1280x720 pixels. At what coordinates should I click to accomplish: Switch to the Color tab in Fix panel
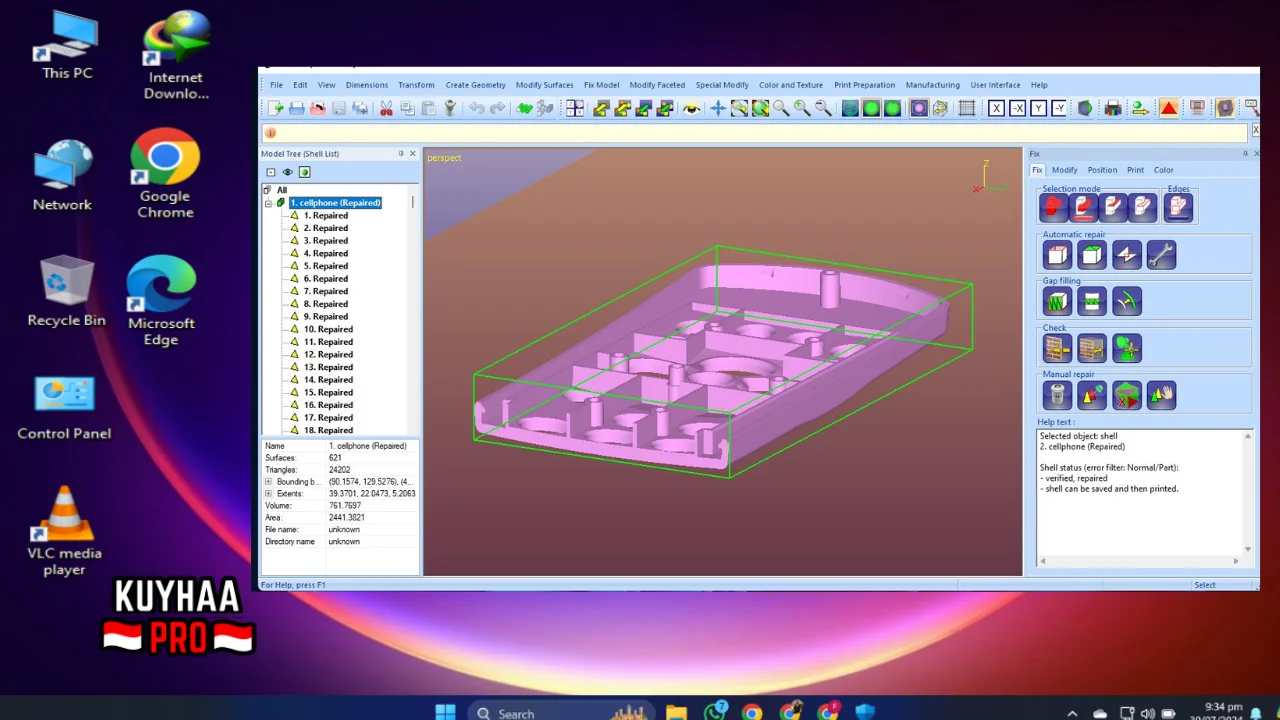1164,170
